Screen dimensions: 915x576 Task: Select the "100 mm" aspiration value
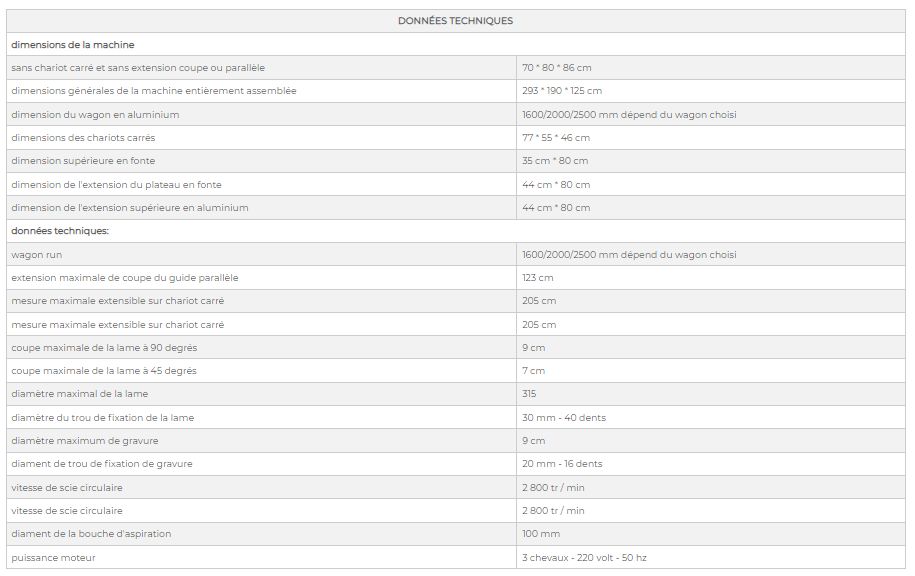[540, 534]
